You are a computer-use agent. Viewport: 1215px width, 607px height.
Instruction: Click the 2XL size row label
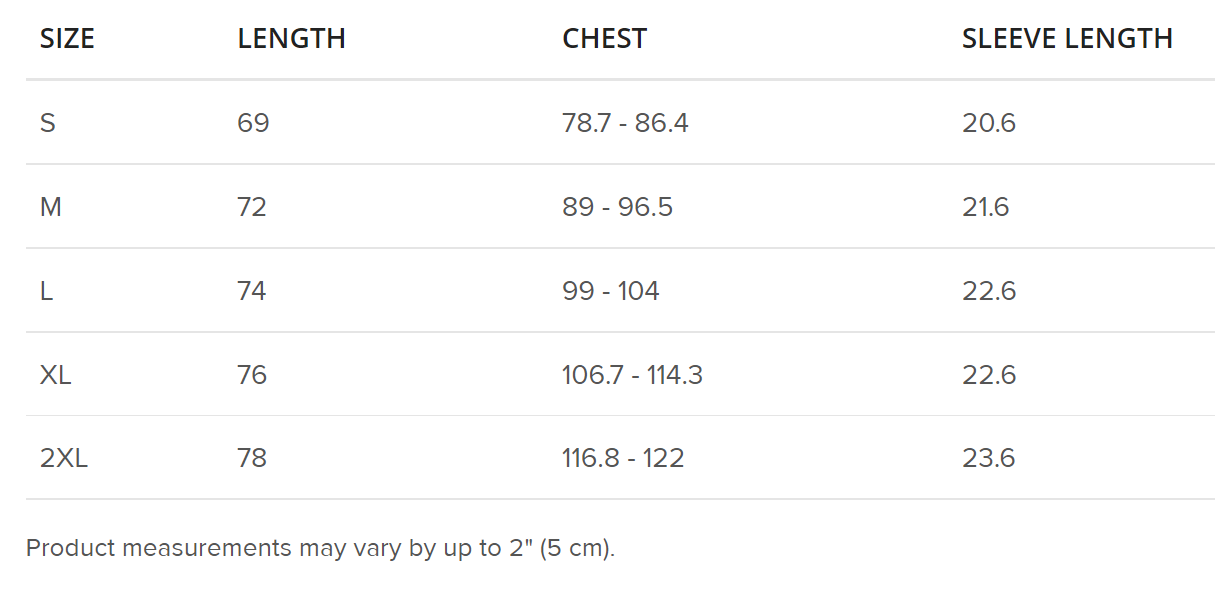tap(64, 458)
